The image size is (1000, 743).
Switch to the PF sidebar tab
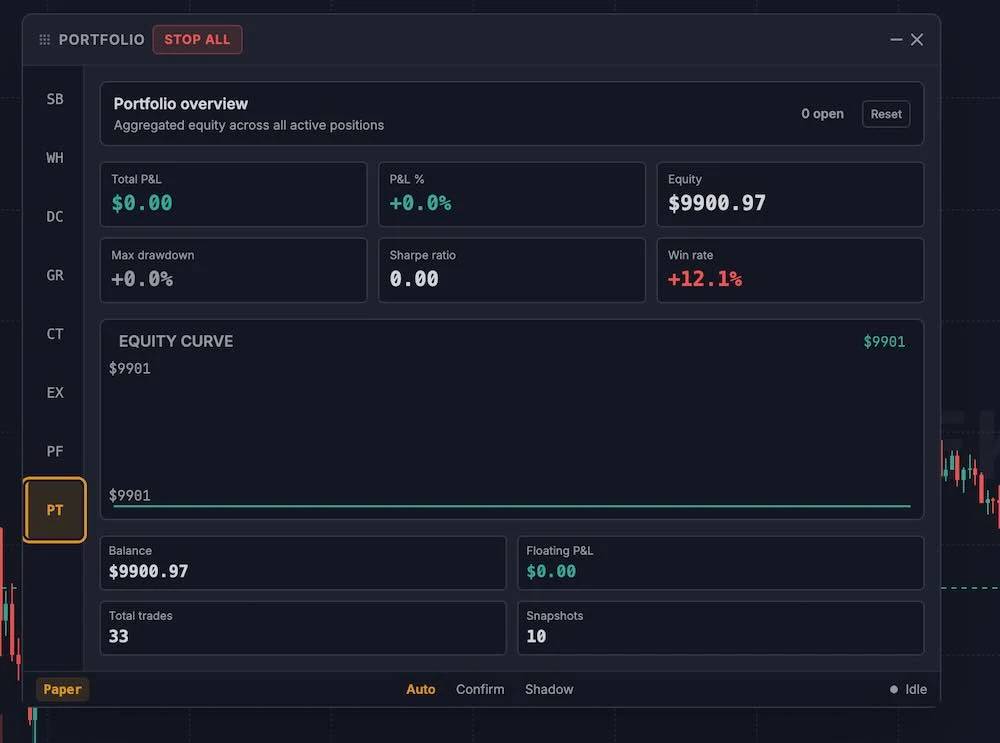pos(55,452)
